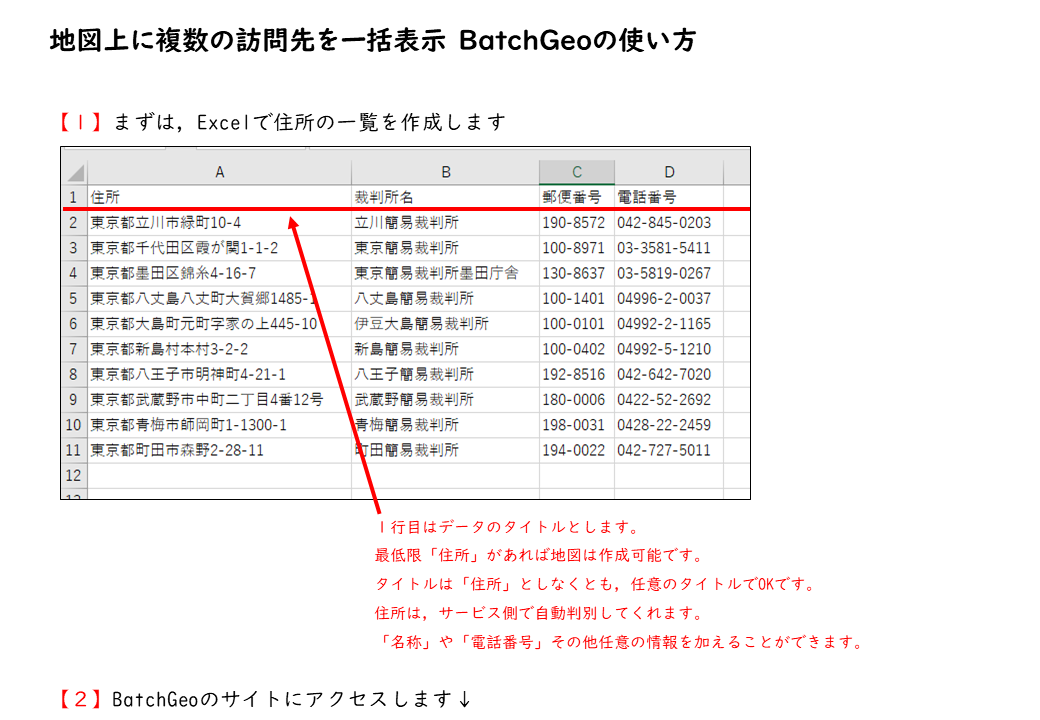Select cell 町田簡易裁判所
Viewport: 1040px width, 720px height.
point(446,450)
